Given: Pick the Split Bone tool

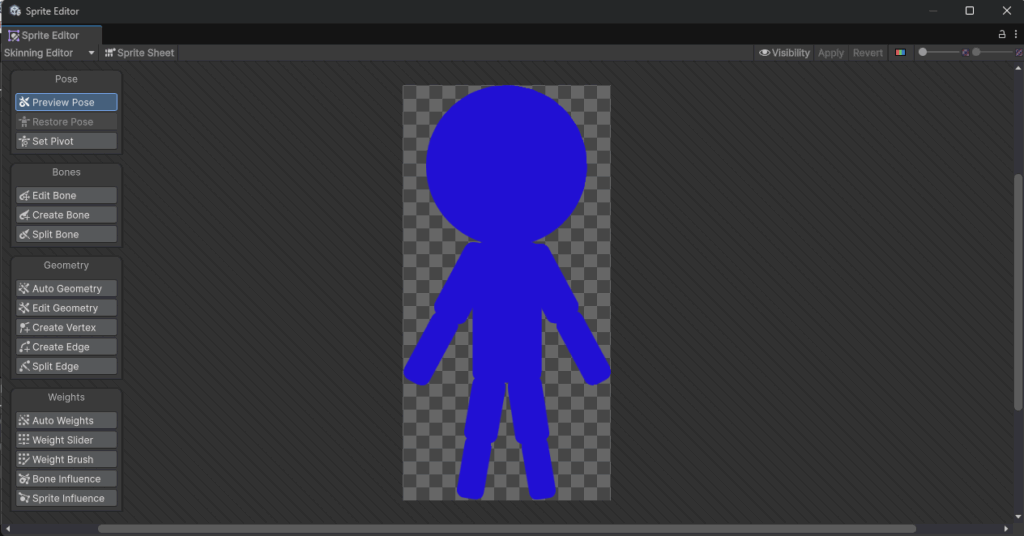Looking at the screenshot, I should pyautogui.click(x=66, y=234).
